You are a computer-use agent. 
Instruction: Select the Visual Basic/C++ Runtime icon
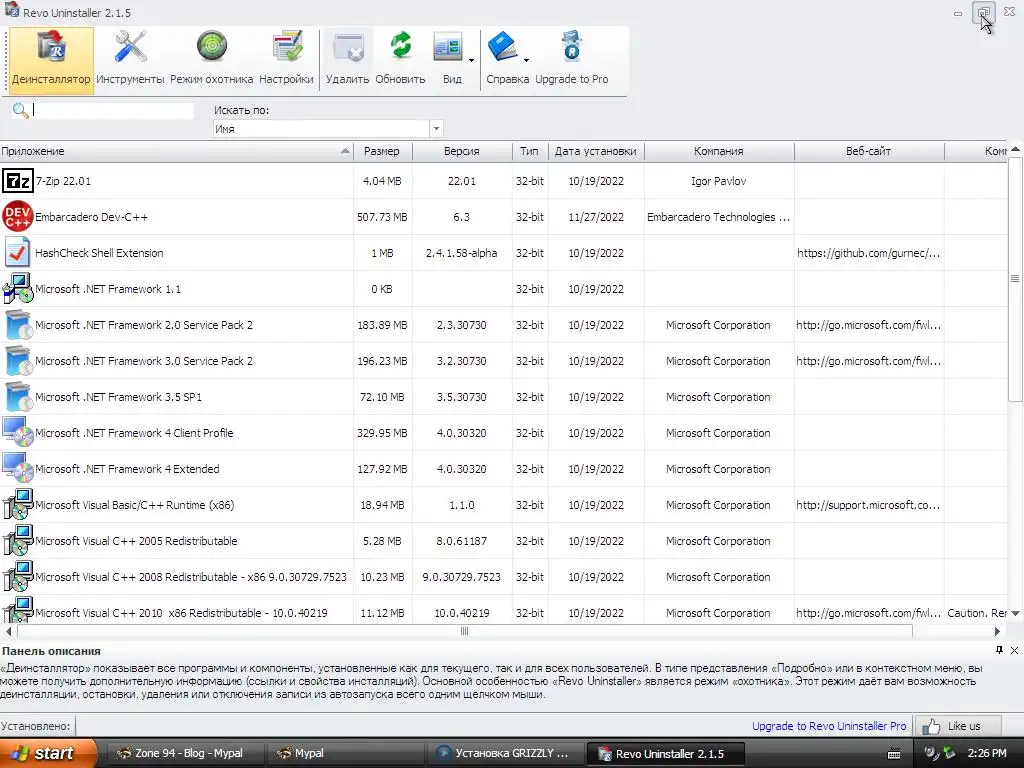point(18,505)
